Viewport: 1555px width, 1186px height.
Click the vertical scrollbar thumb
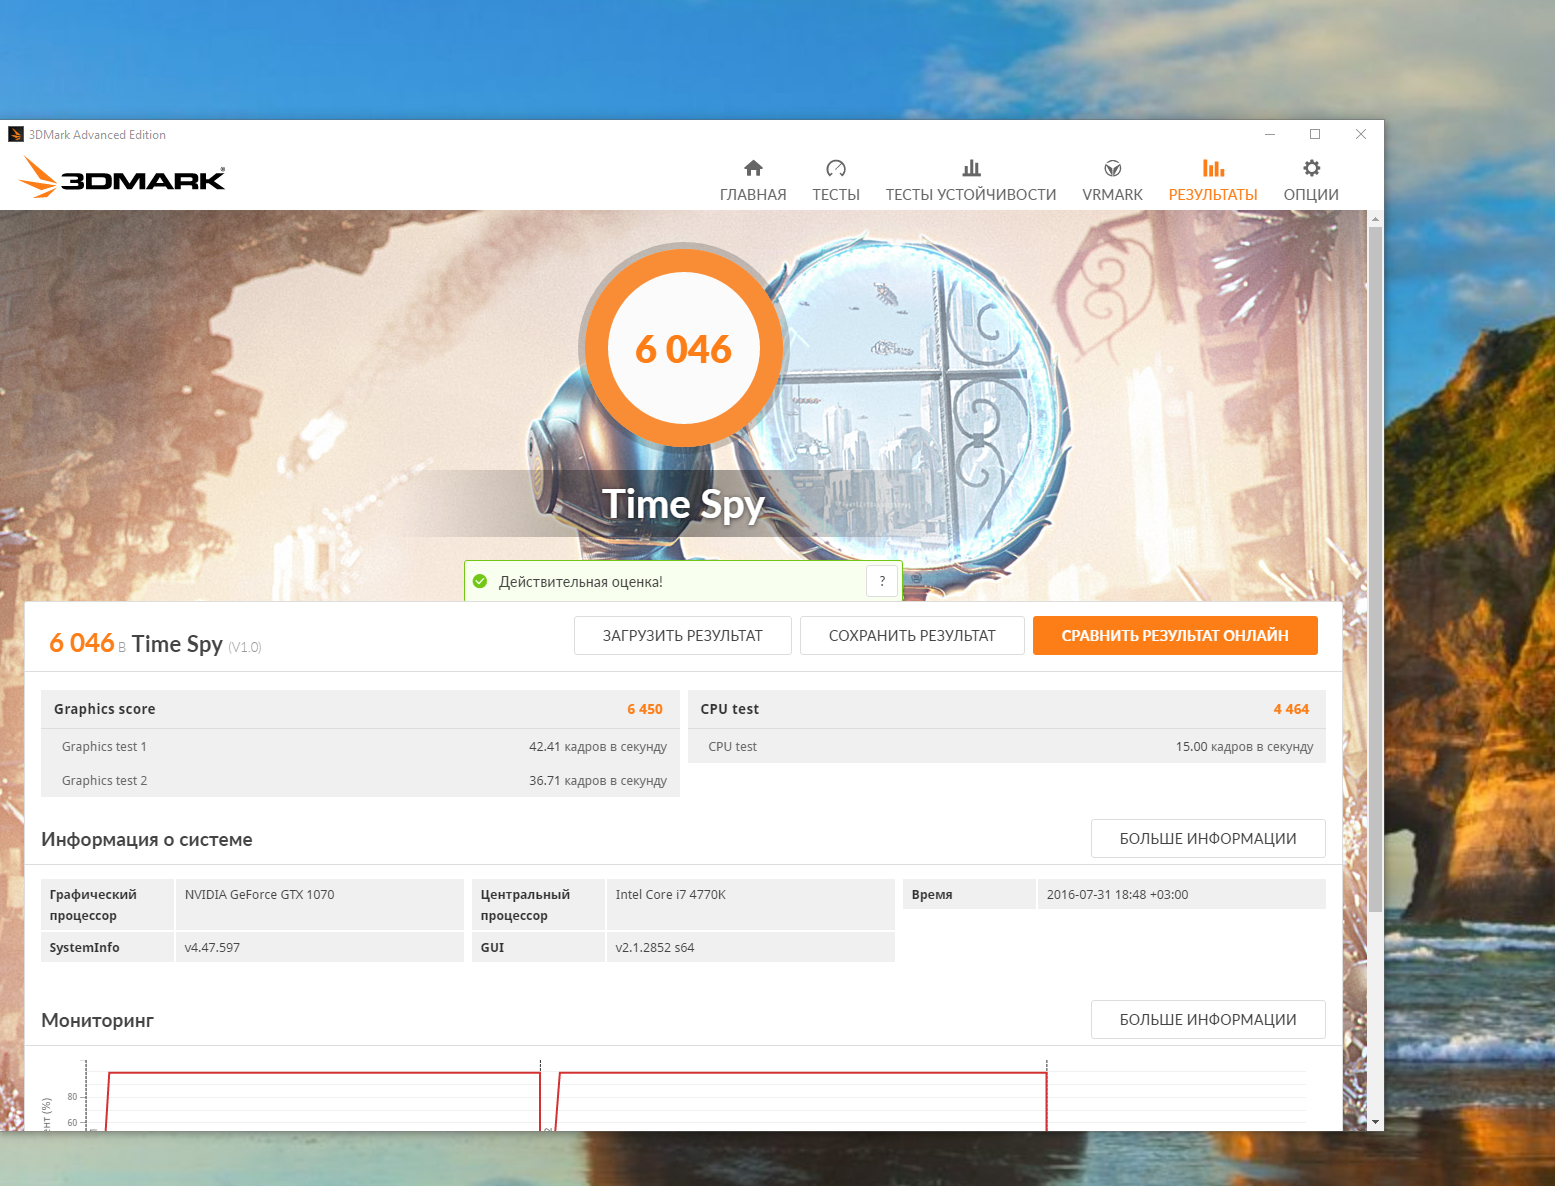[1375, 570]
